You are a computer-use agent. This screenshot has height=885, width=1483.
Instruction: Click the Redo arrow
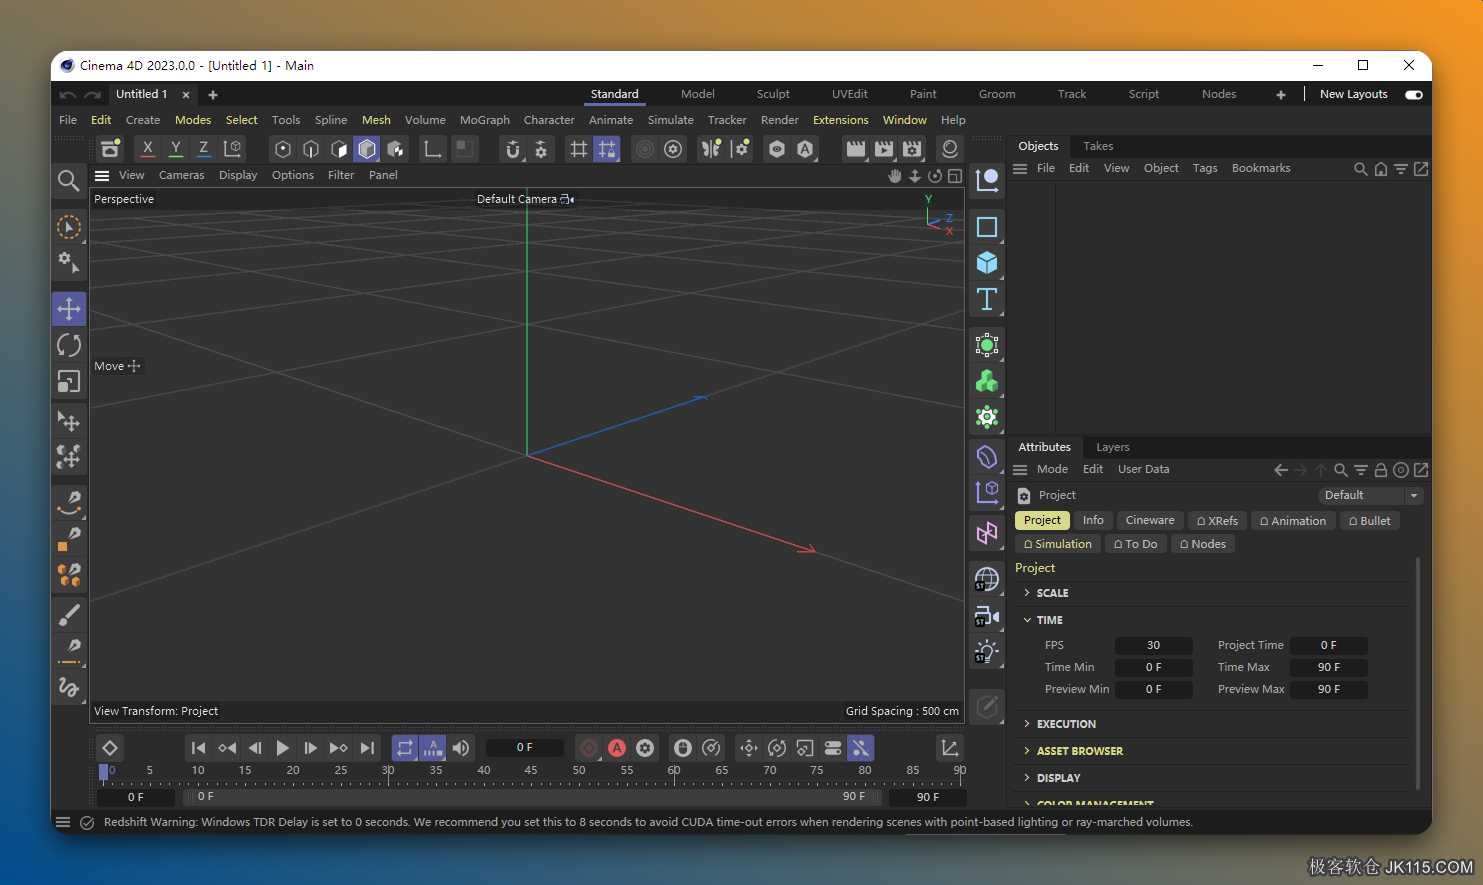tap(92, 95)
